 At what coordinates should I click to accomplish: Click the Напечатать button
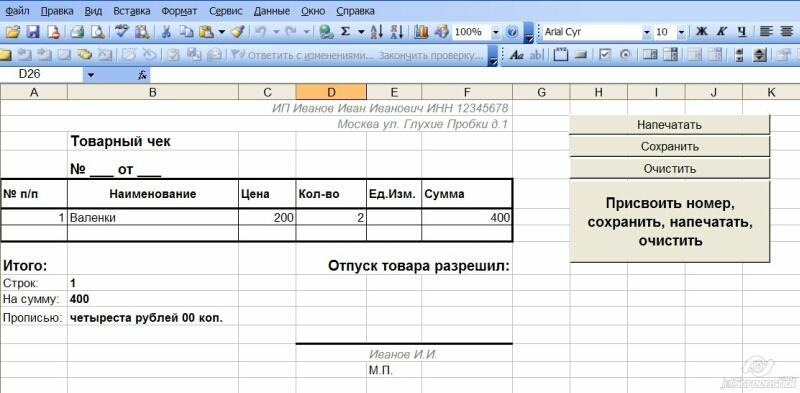669,125
